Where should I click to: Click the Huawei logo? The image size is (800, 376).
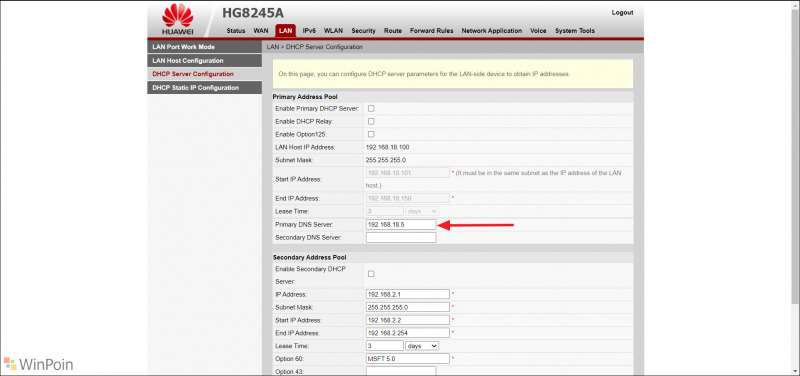[x=178, y=19]
